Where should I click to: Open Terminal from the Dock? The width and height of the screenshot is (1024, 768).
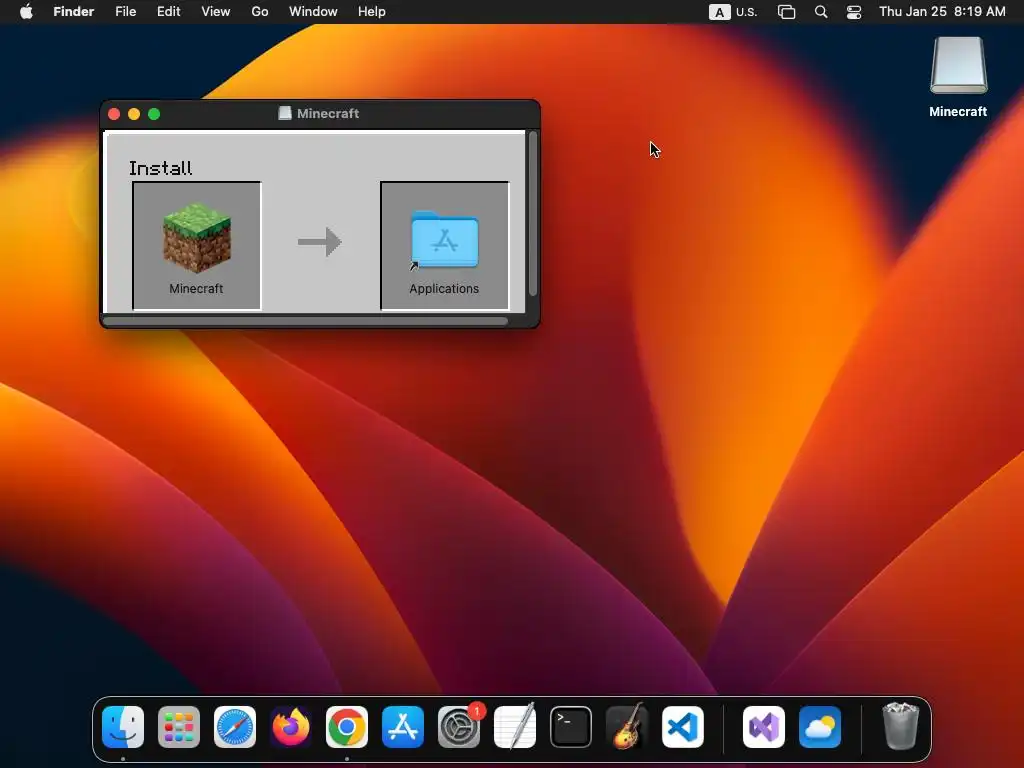[x=571, y=727]
